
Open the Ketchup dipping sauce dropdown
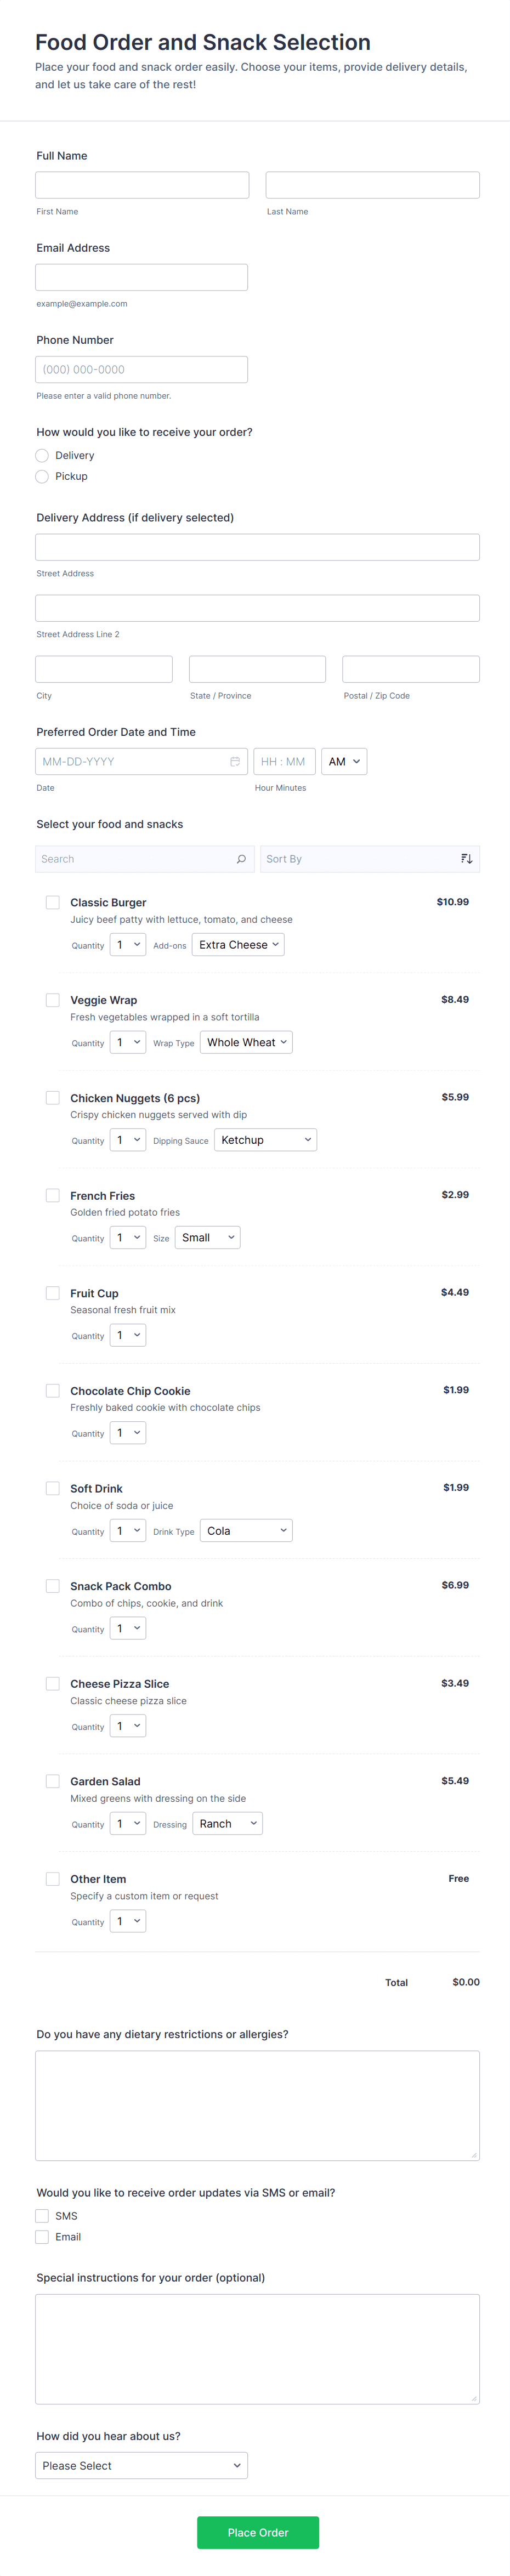(265, 1140)
